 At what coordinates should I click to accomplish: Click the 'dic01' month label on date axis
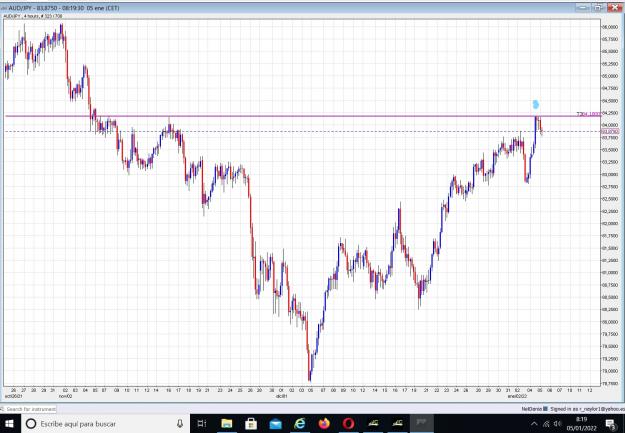281,396
